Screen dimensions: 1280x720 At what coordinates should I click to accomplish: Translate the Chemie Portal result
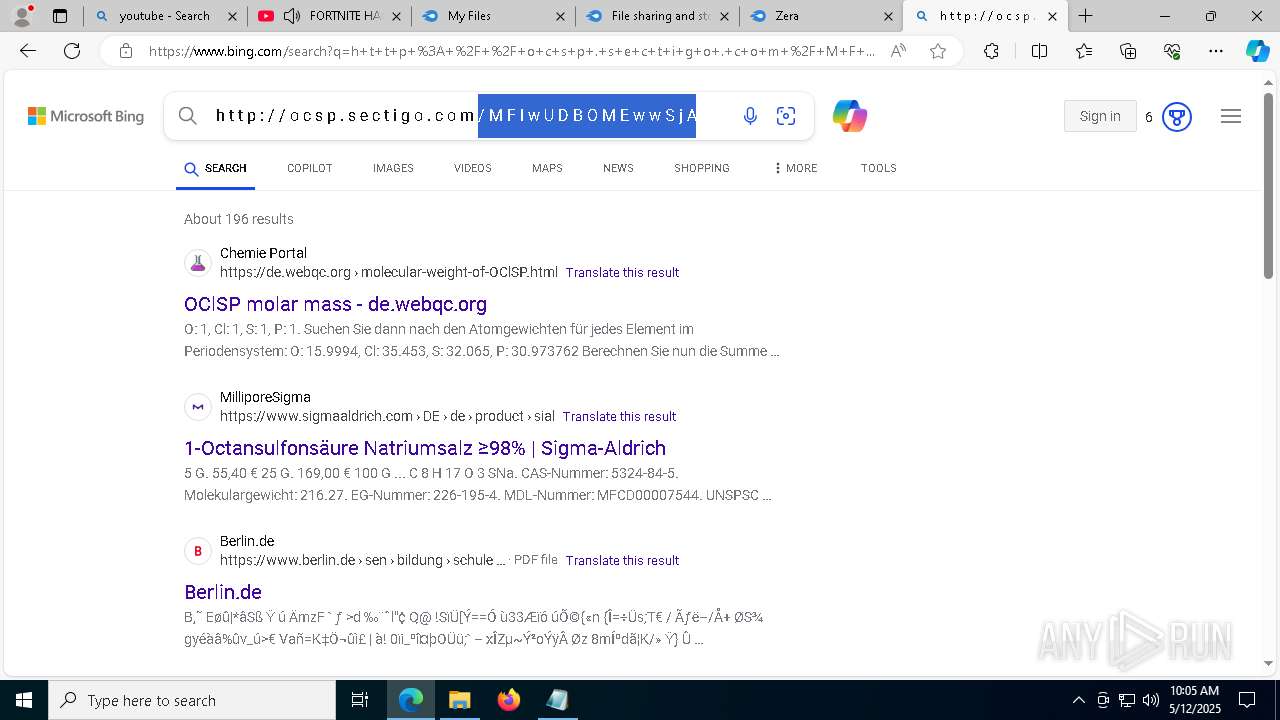click(x=622, y=272)
